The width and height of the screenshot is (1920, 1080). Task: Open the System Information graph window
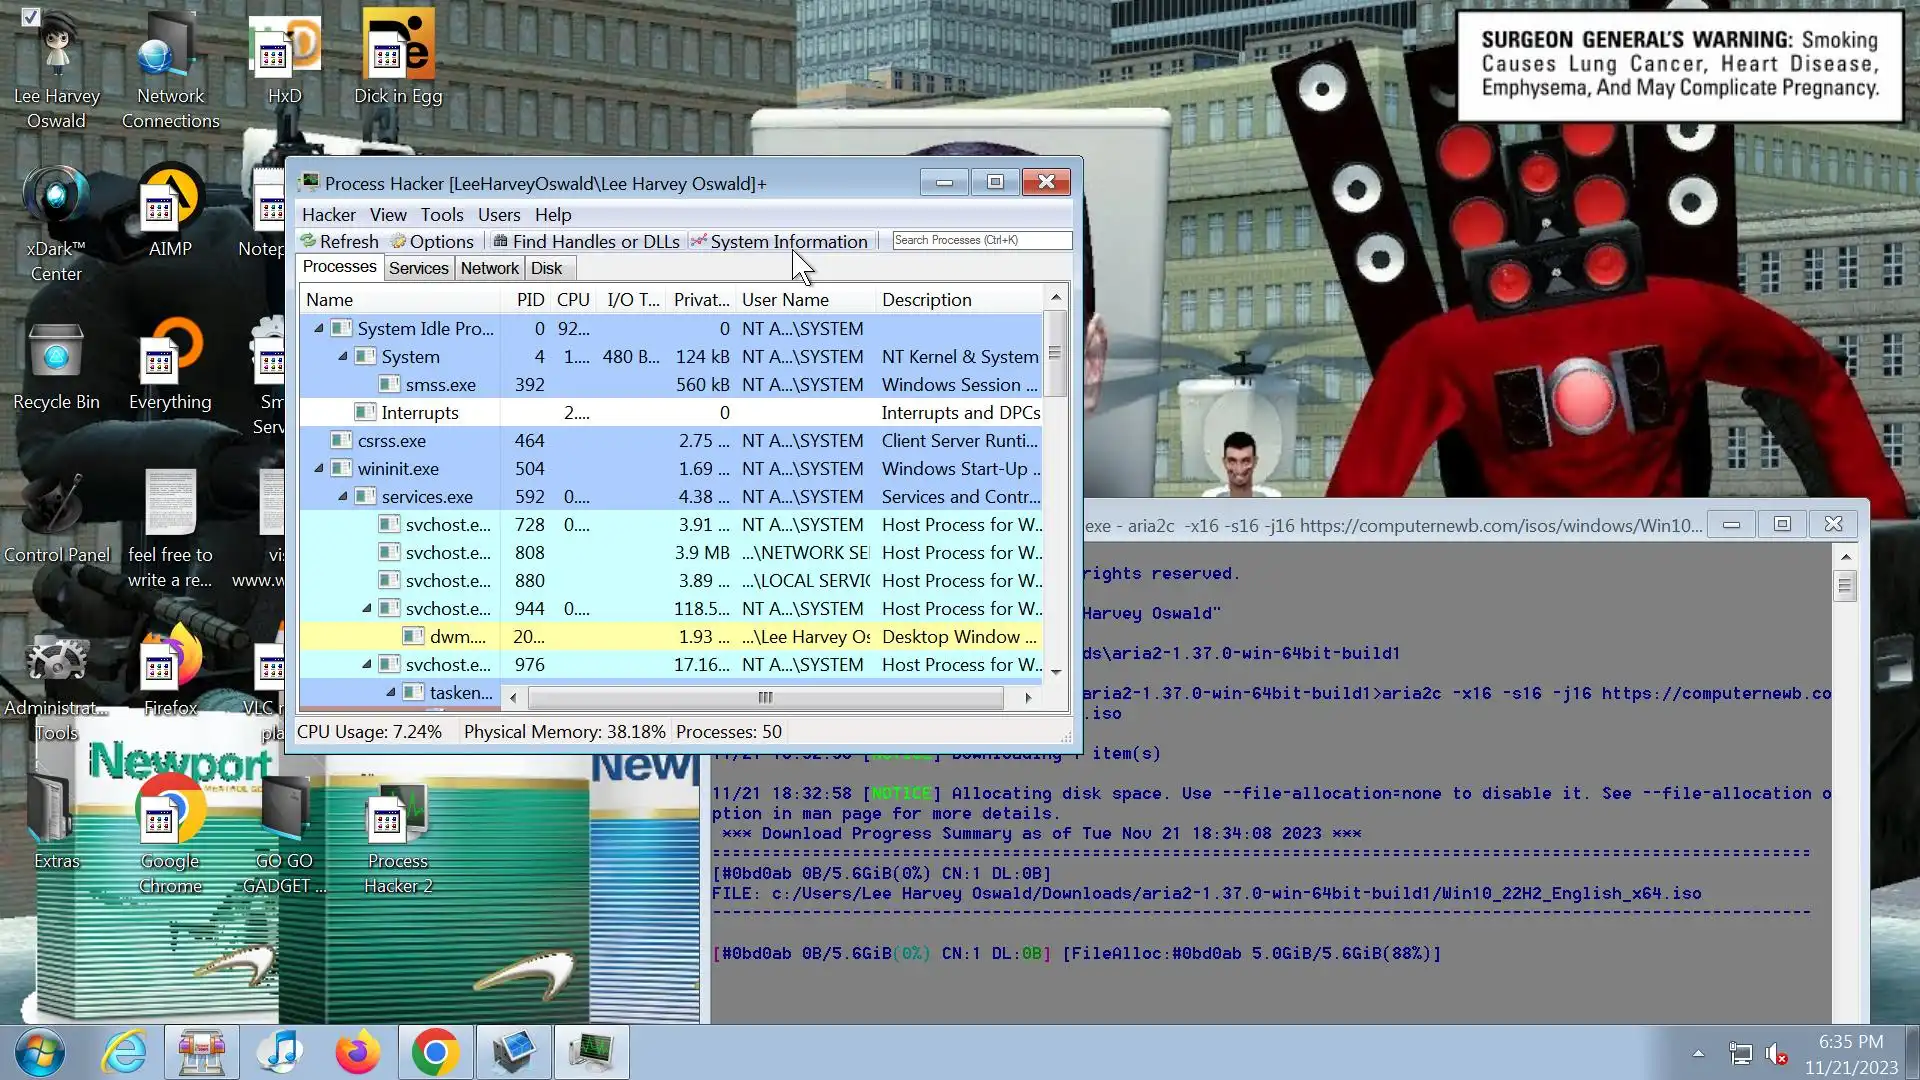pos(780,241)
